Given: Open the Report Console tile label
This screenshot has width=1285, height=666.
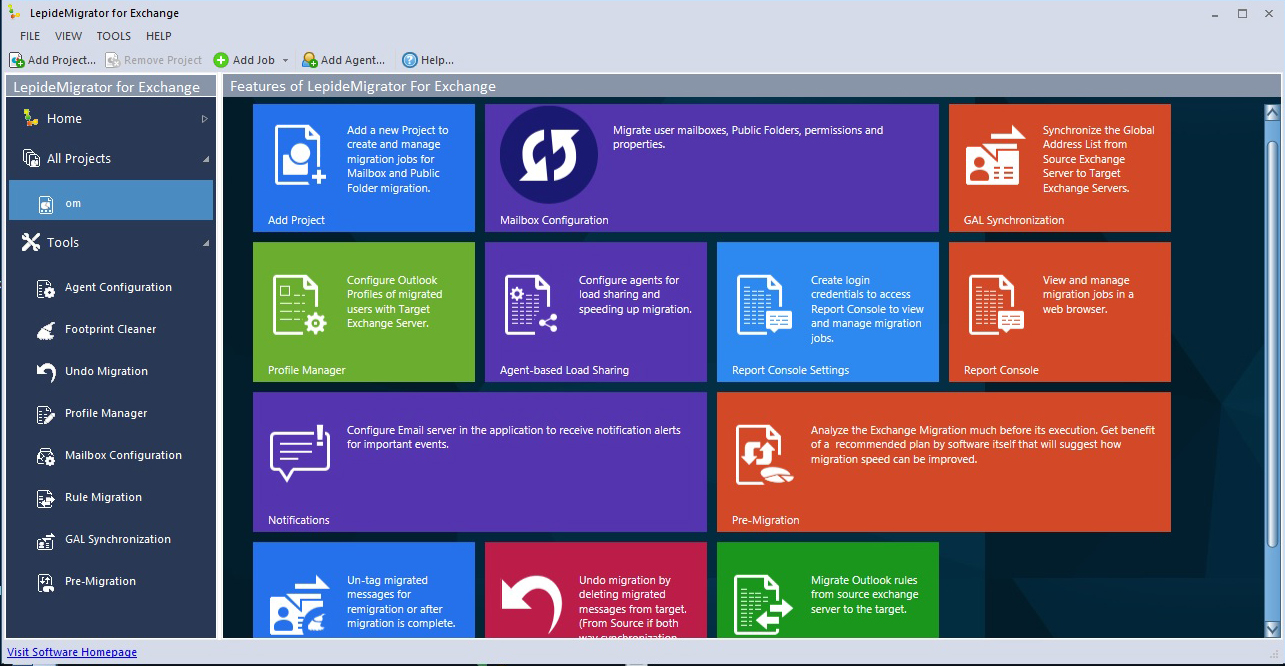Looking at the screenshot, I should [x=1001, y=370].
